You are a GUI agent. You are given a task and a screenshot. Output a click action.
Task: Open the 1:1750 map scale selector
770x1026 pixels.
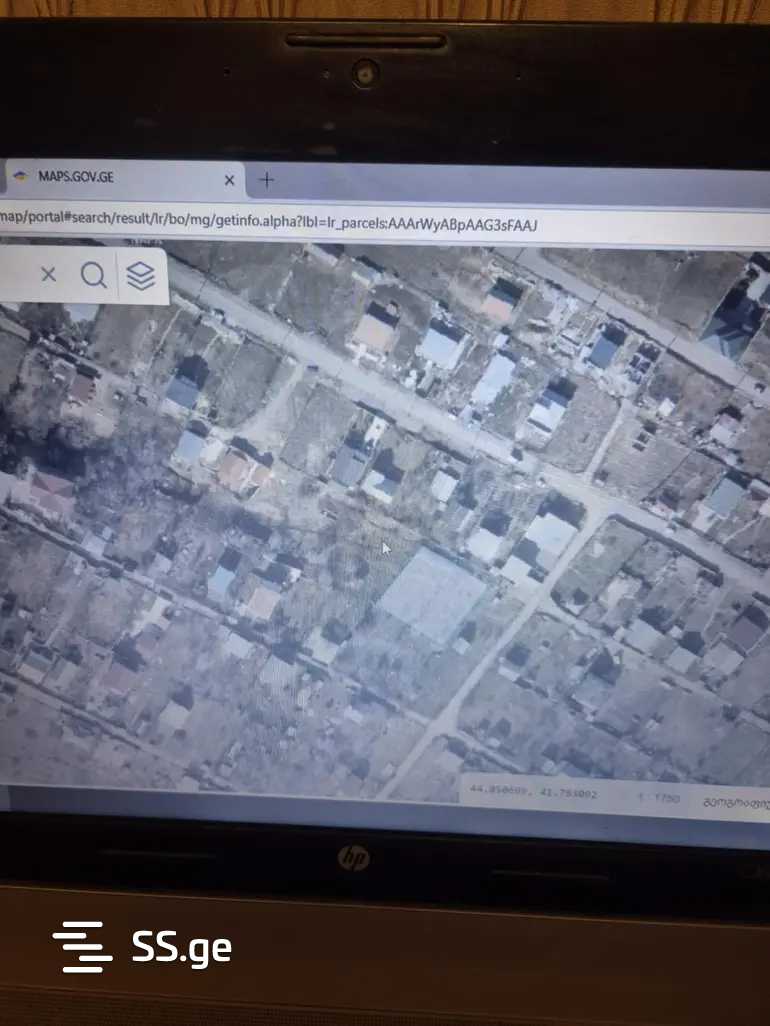pyautogui.click(x=657, y=798)
